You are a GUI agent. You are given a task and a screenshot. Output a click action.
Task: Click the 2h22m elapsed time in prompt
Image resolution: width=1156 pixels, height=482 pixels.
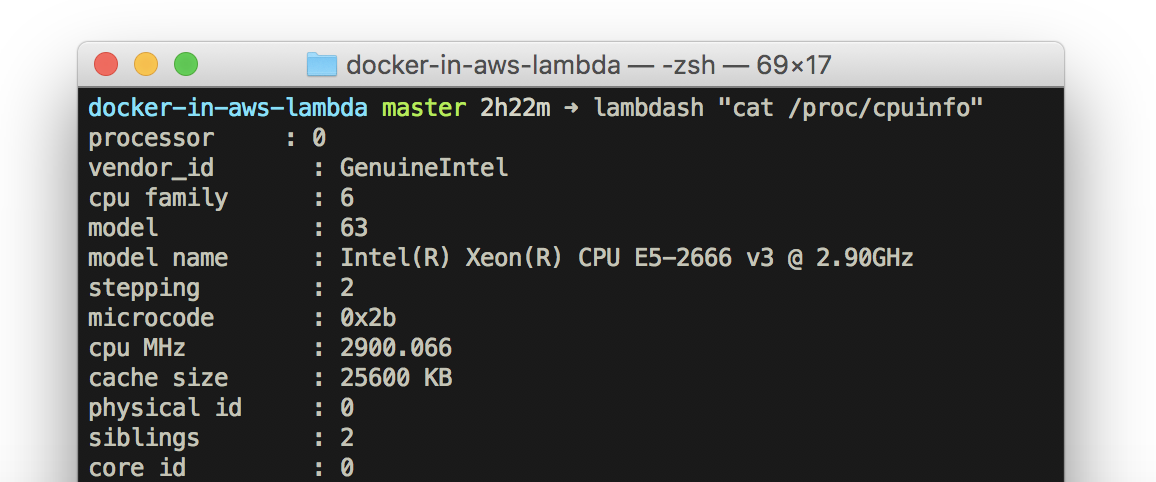click(515, 108)
